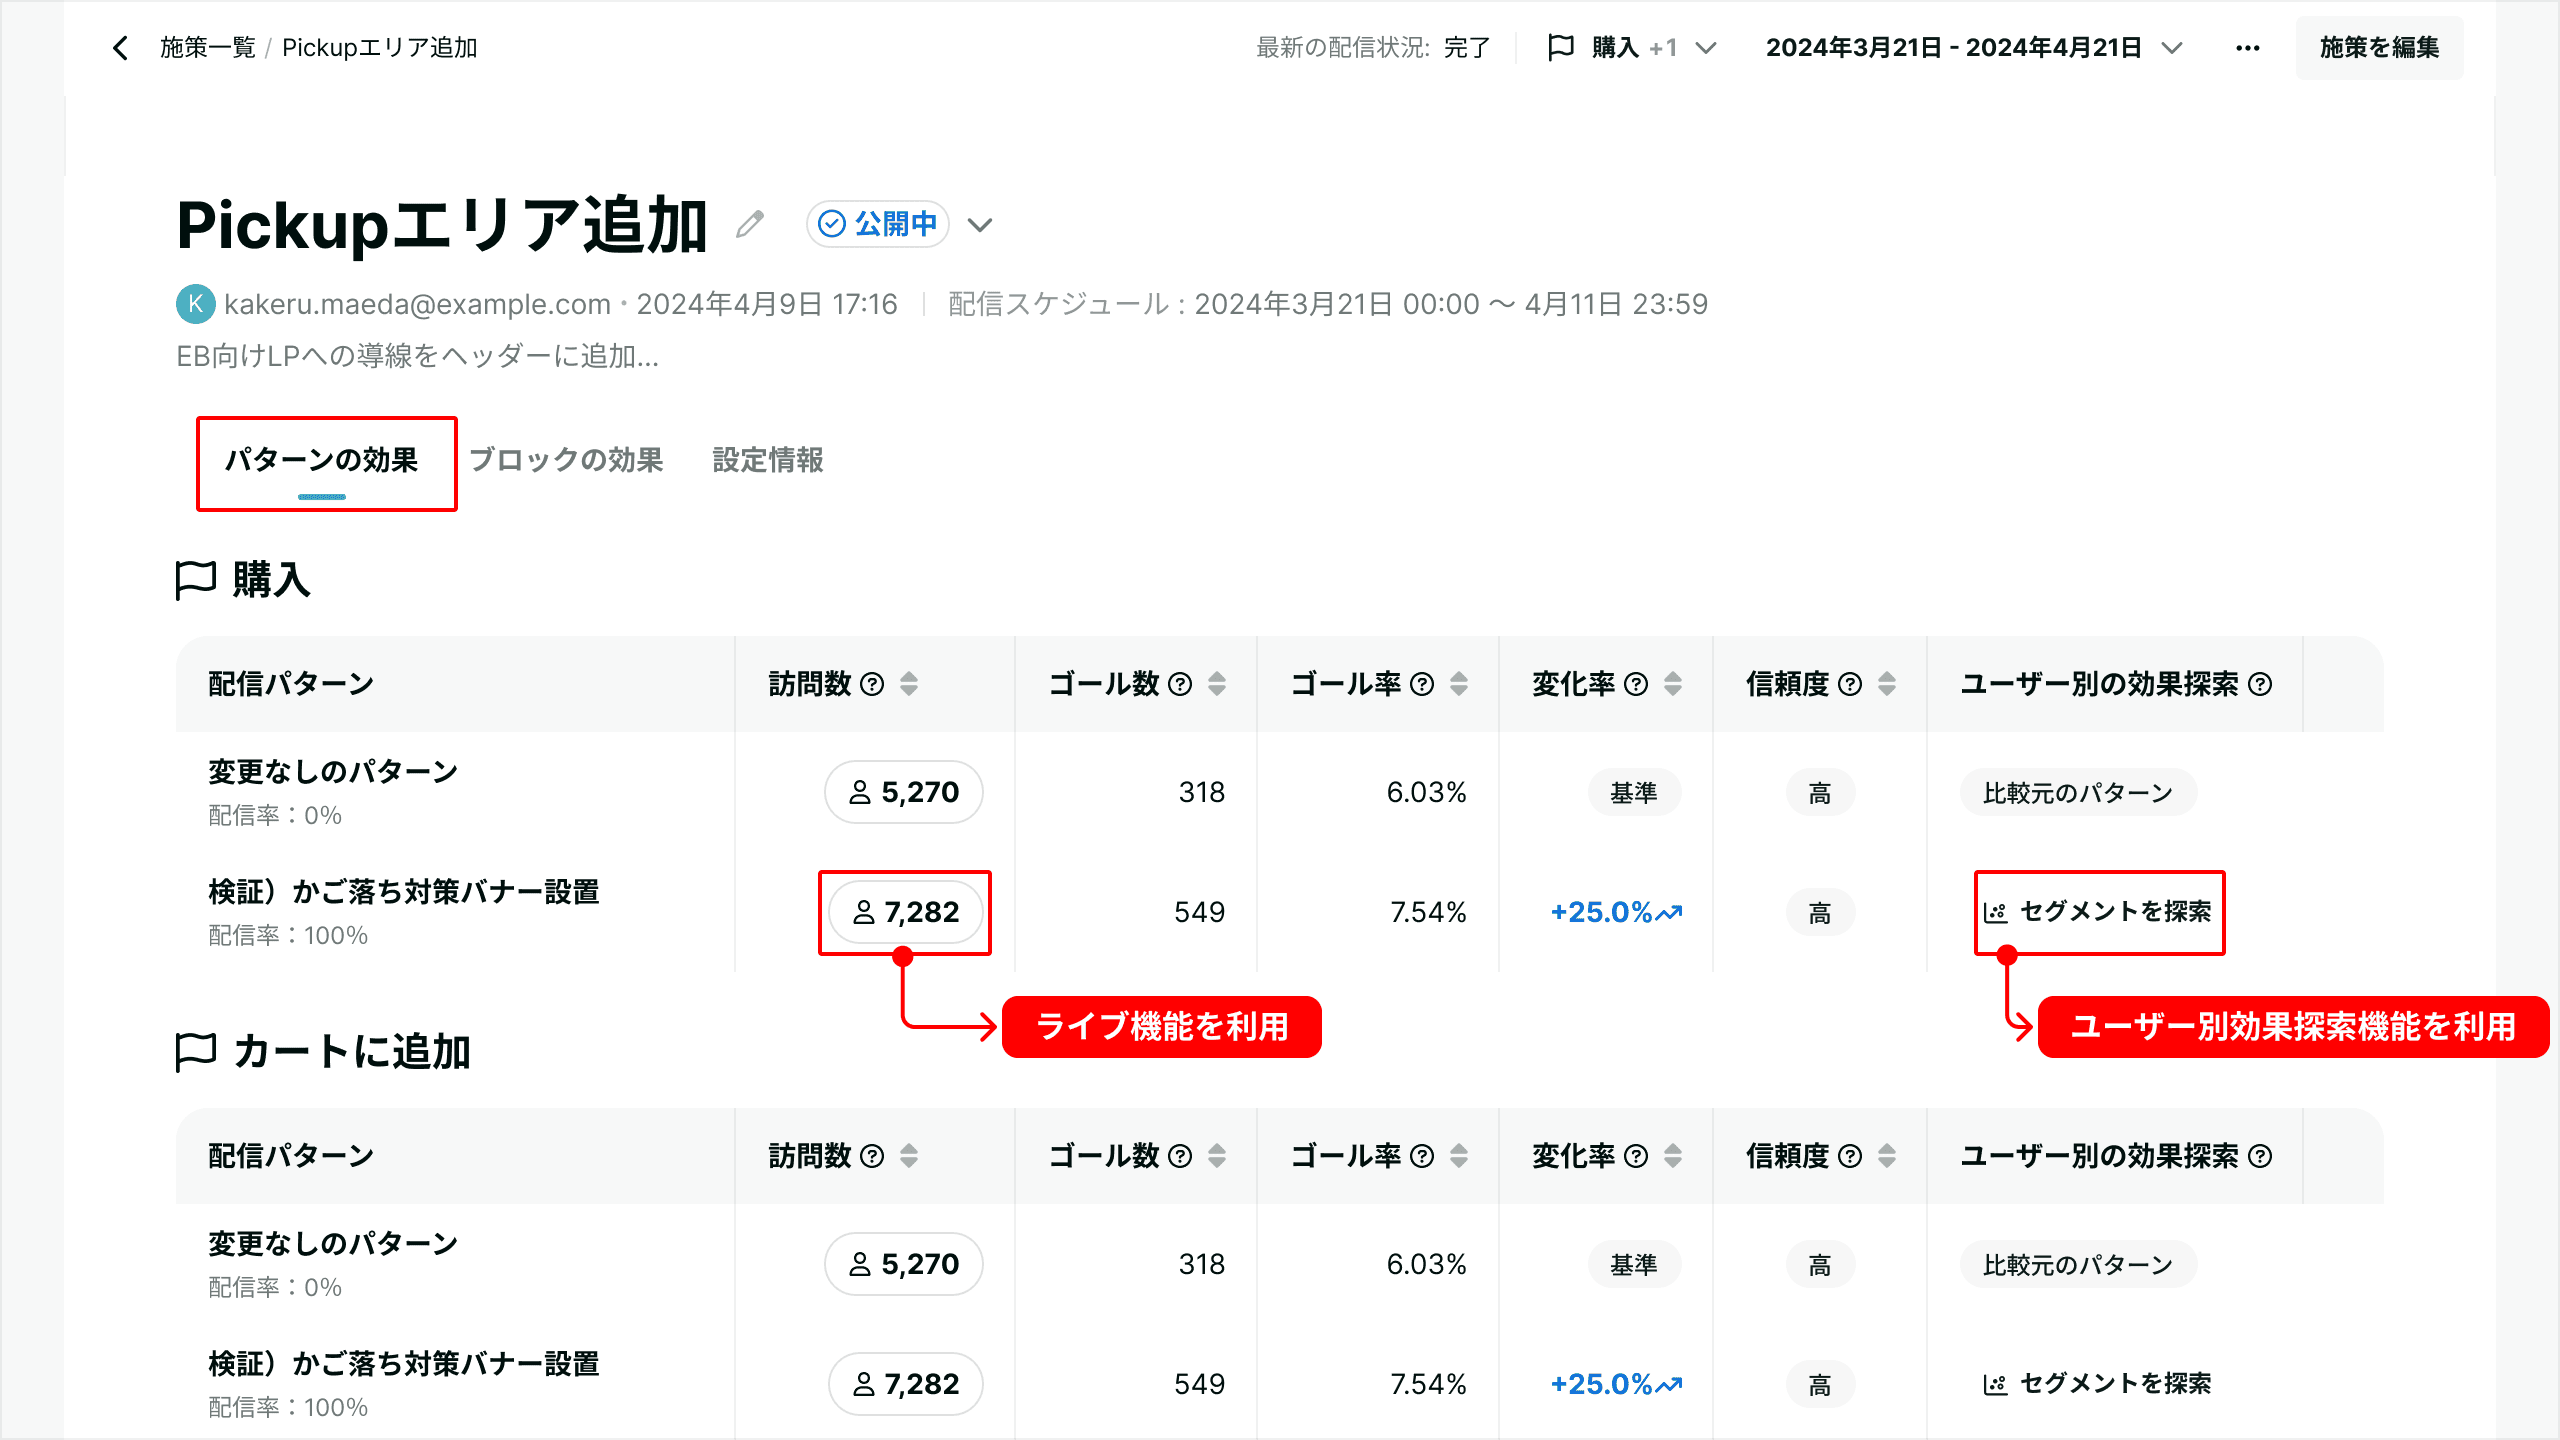Click the 施策一覧 breadcrumb link
The height and width of the screenshot is (1440, 2560).
(208, 48)
